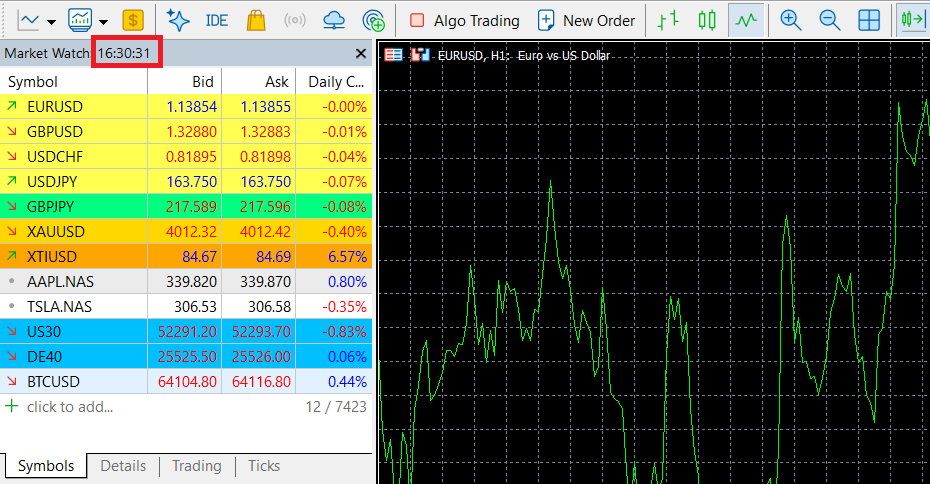
Task: Create a New Order
Action: click(586, 21)
